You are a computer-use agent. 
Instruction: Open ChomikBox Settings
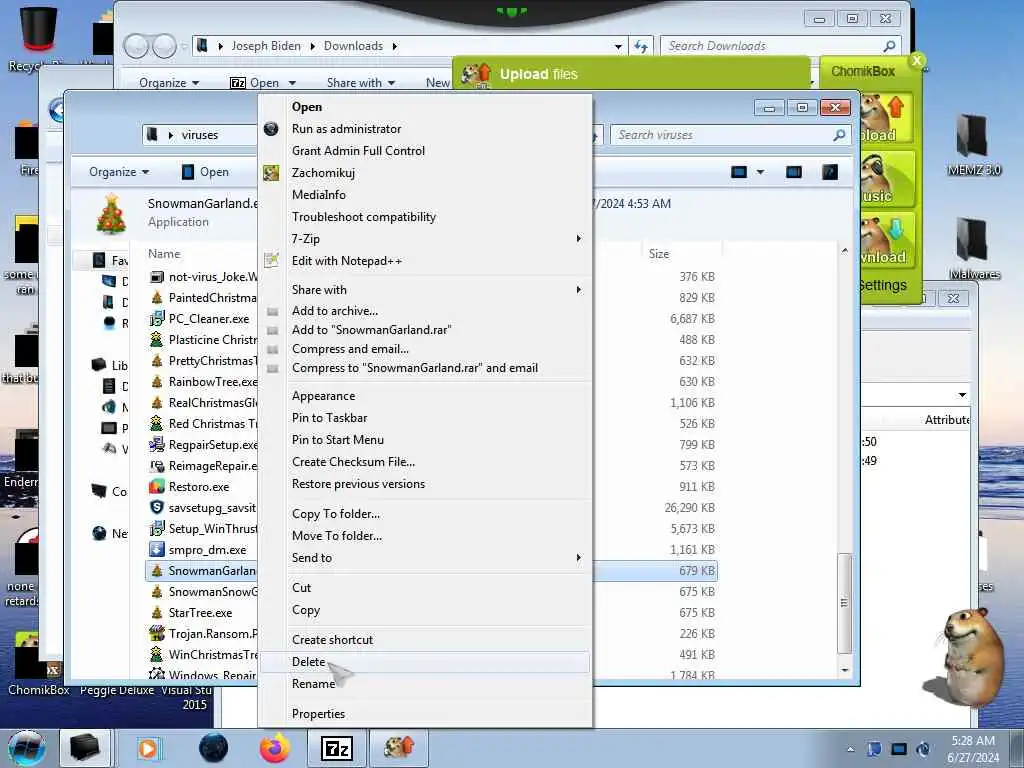tap(882, 285)
